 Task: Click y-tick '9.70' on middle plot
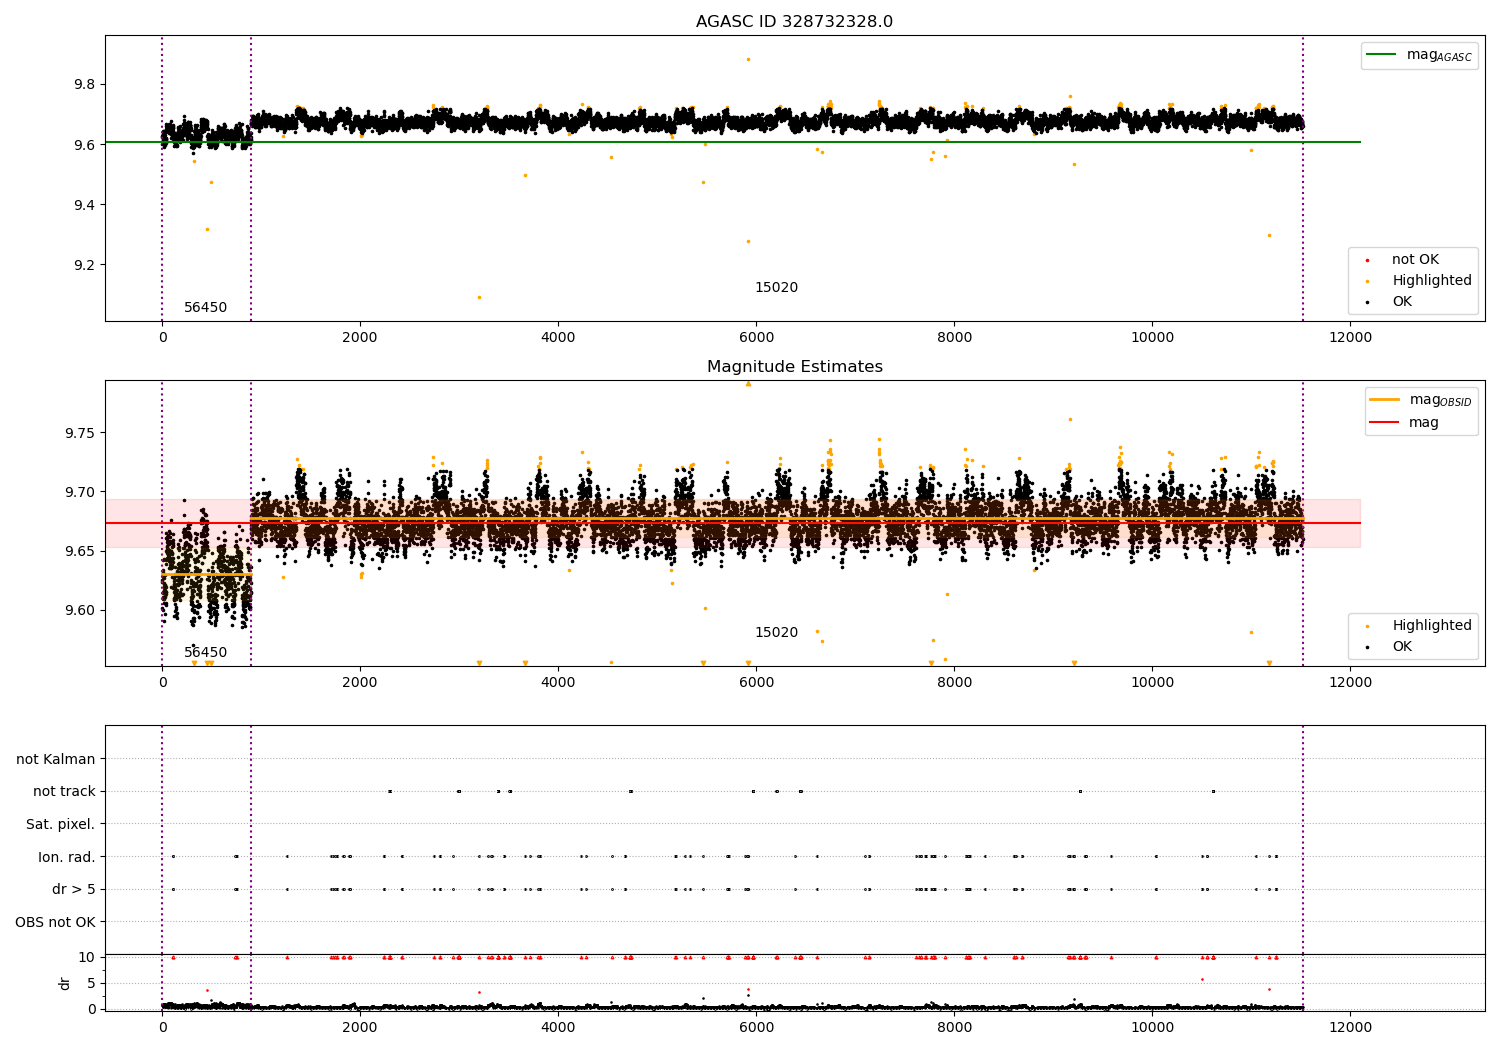80,492
